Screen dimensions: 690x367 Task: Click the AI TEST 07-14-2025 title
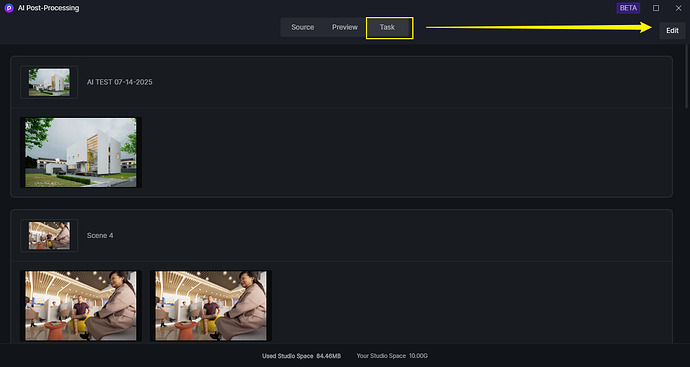pos(120,82)
